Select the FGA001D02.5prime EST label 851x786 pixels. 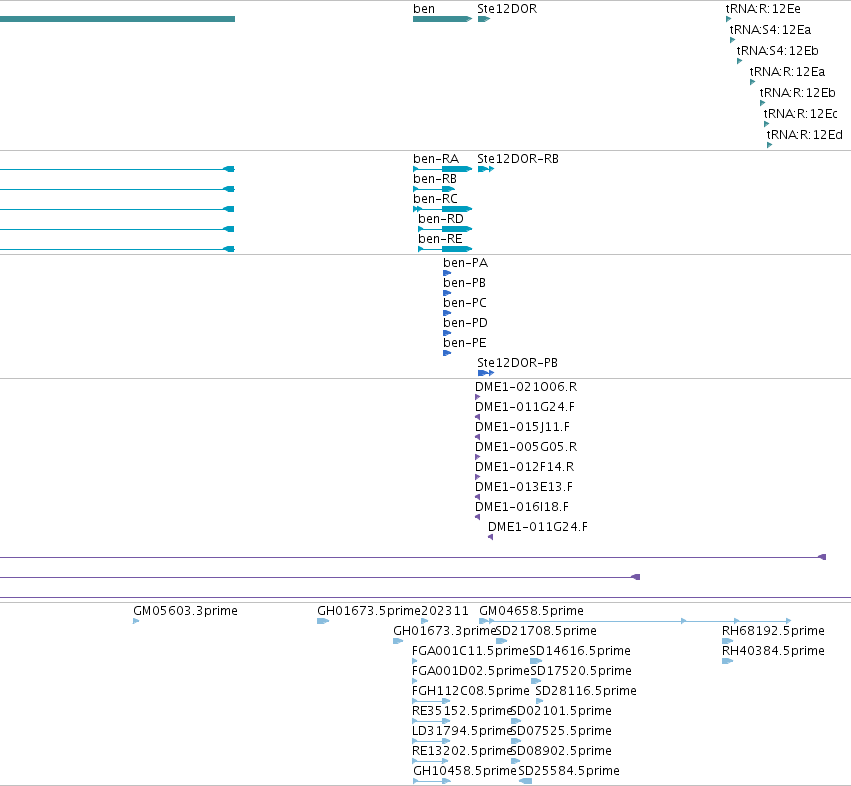[x=471, y=671]
